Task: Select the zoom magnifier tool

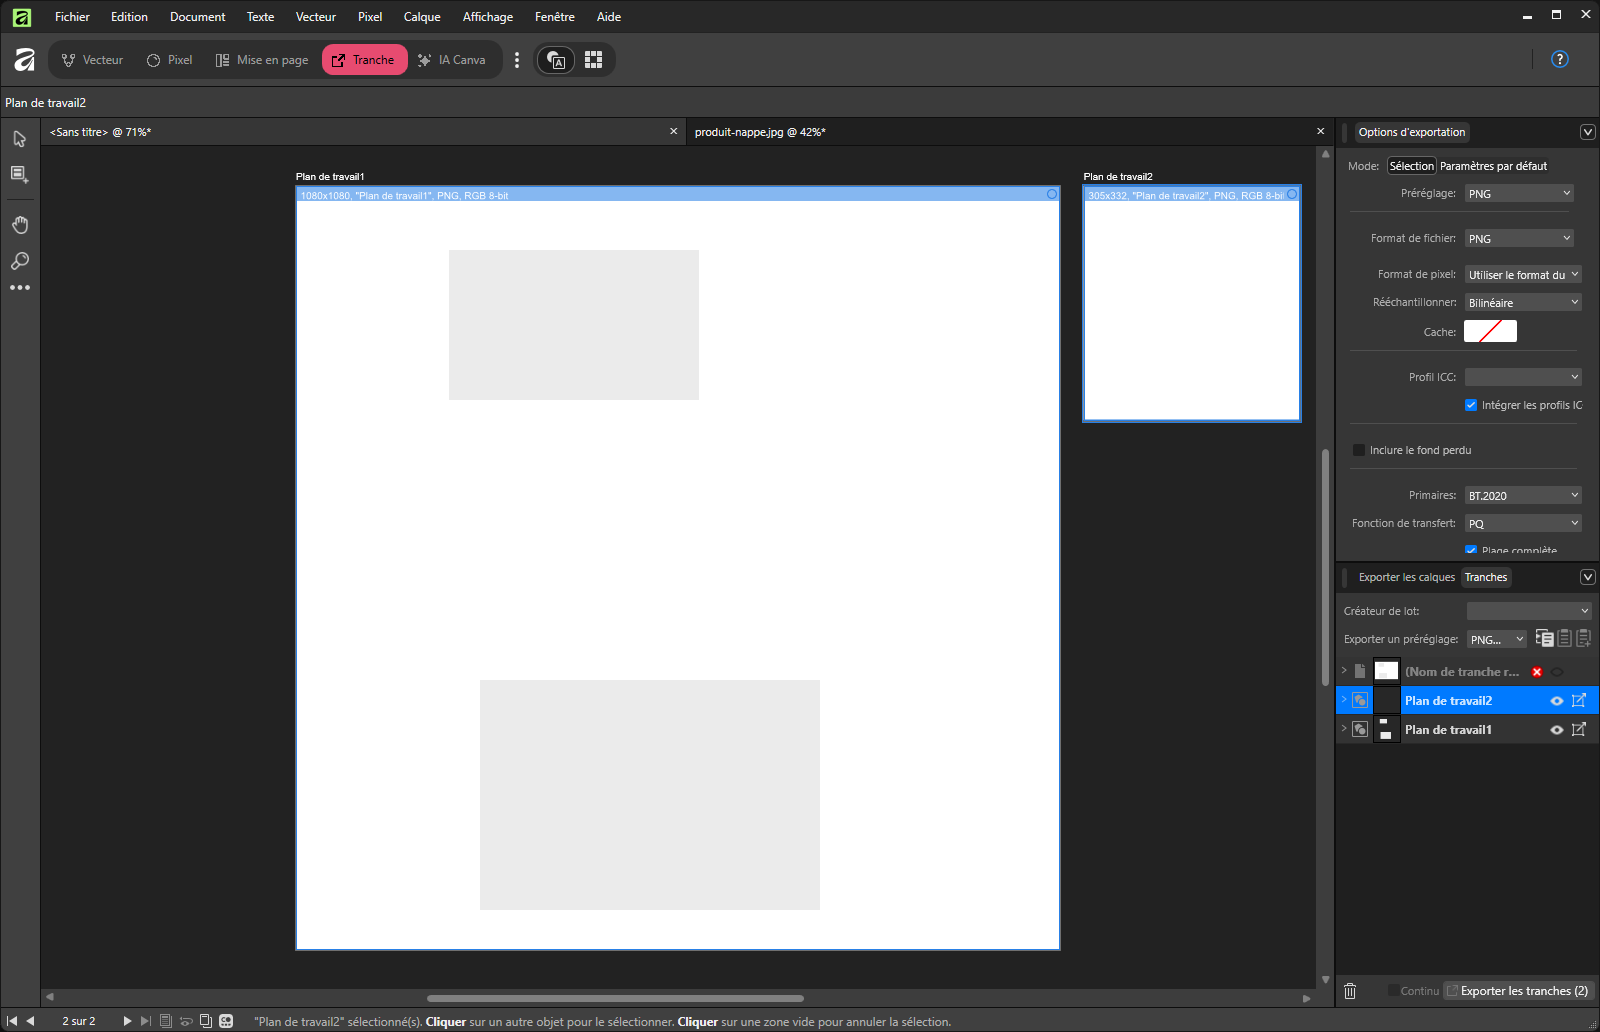Action: point(20,261)
